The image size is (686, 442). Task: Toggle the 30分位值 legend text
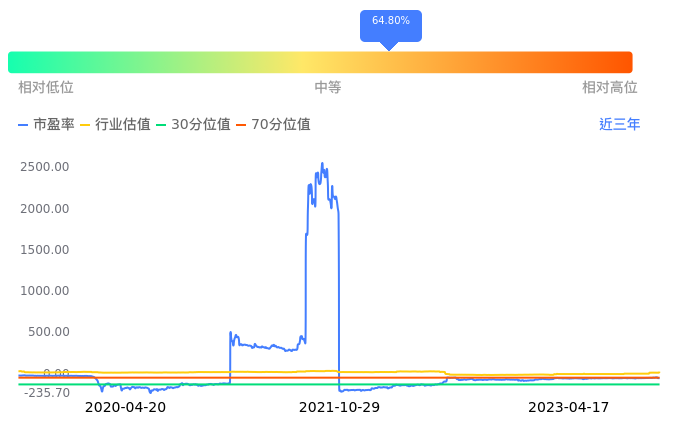click(201, 125)
